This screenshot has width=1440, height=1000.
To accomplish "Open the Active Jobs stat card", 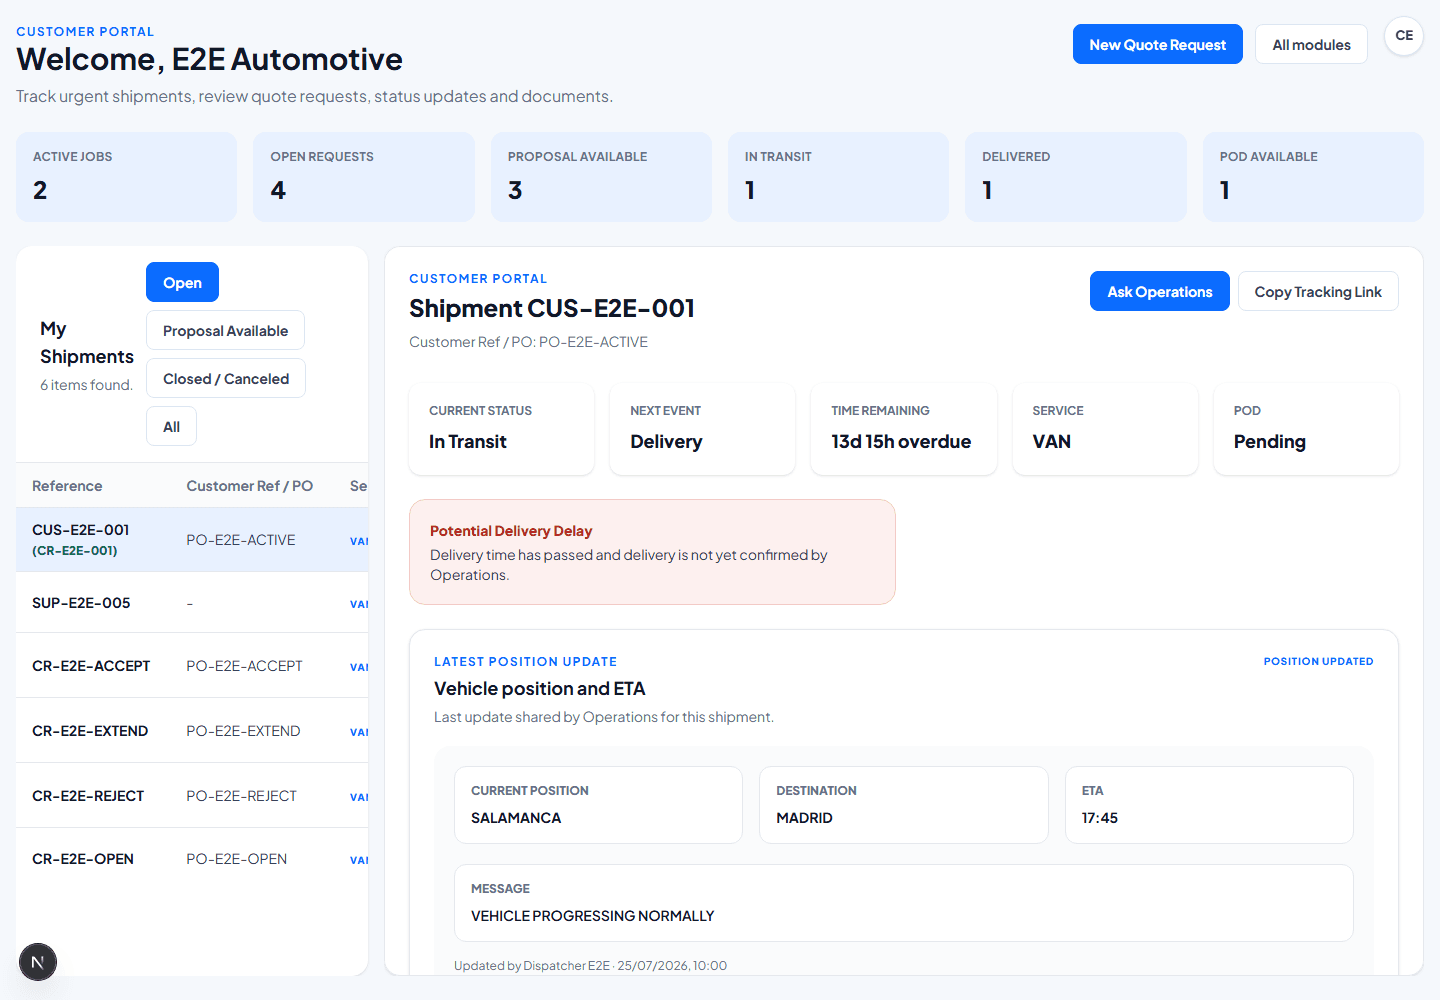I will pyautogui.click(x=126, y=177).
